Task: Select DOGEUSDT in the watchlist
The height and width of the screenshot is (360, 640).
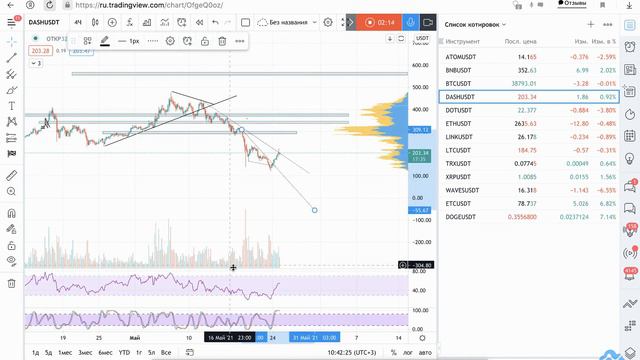Action: (529, 217)
